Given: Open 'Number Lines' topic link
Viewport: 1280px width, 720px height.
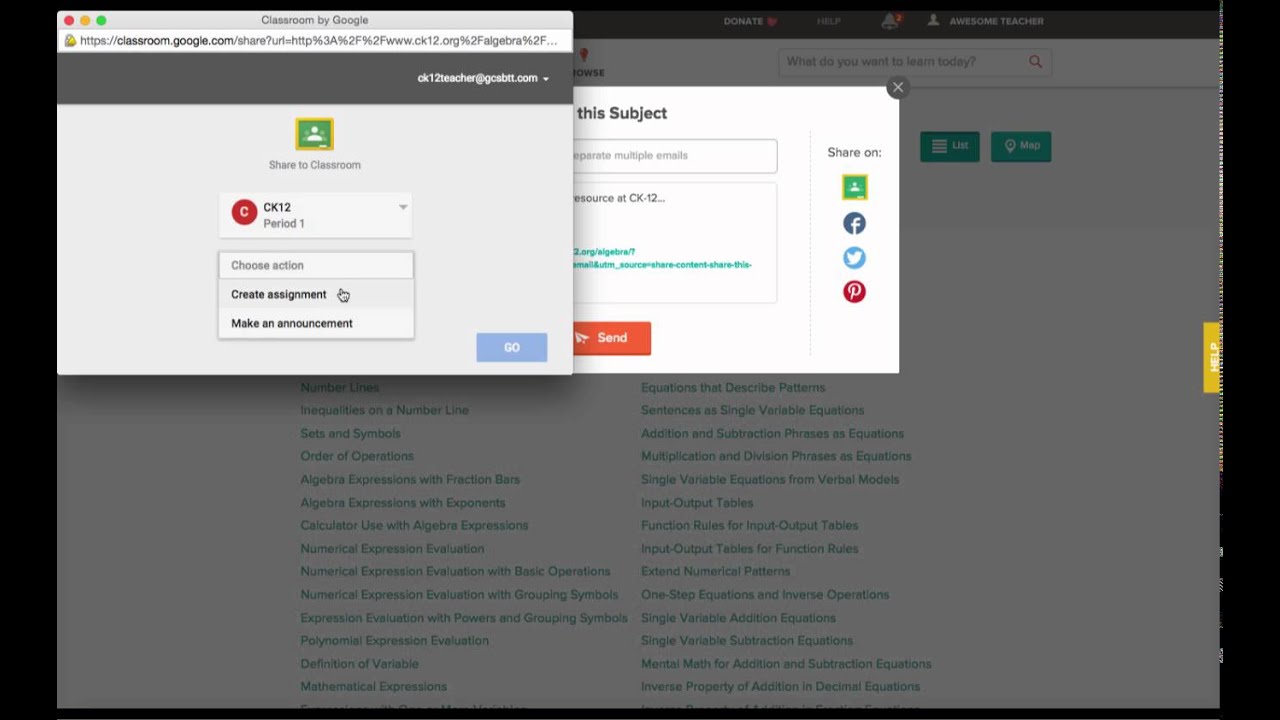Looking at the screenshot, I should [x=339, y=387].
